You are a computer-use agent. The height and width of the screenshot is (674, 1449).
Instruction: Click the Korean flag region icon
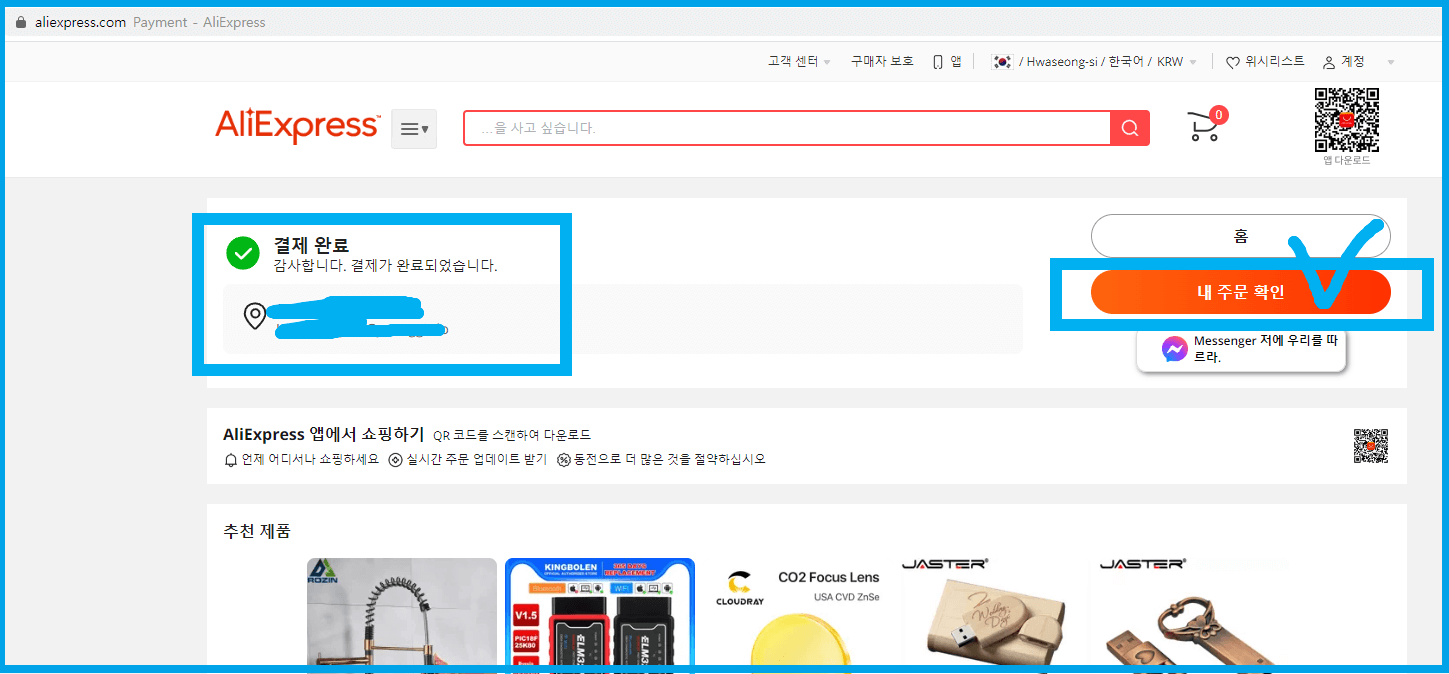1003,60
